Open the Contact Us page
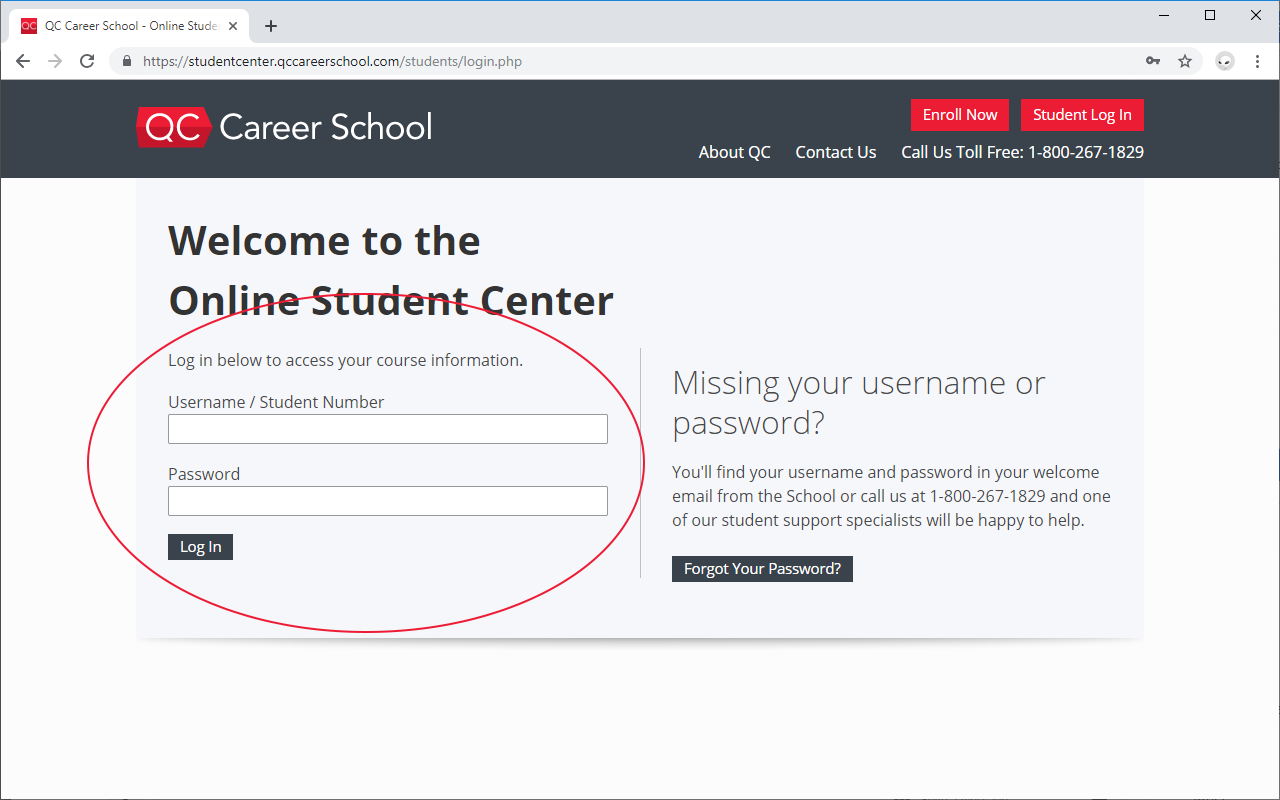Screen dimensions: 1280x800 [x=835, y=152]
